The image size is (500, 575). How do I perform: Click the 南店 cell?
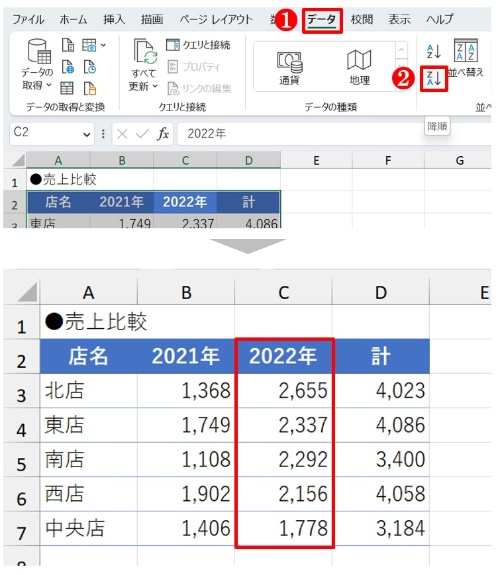pos(89,460)
